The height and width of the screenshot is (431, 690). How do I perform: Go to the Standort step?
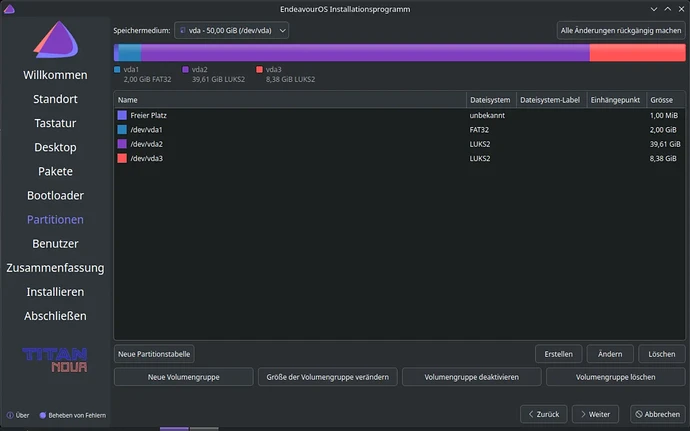click(x=55, y=99)
